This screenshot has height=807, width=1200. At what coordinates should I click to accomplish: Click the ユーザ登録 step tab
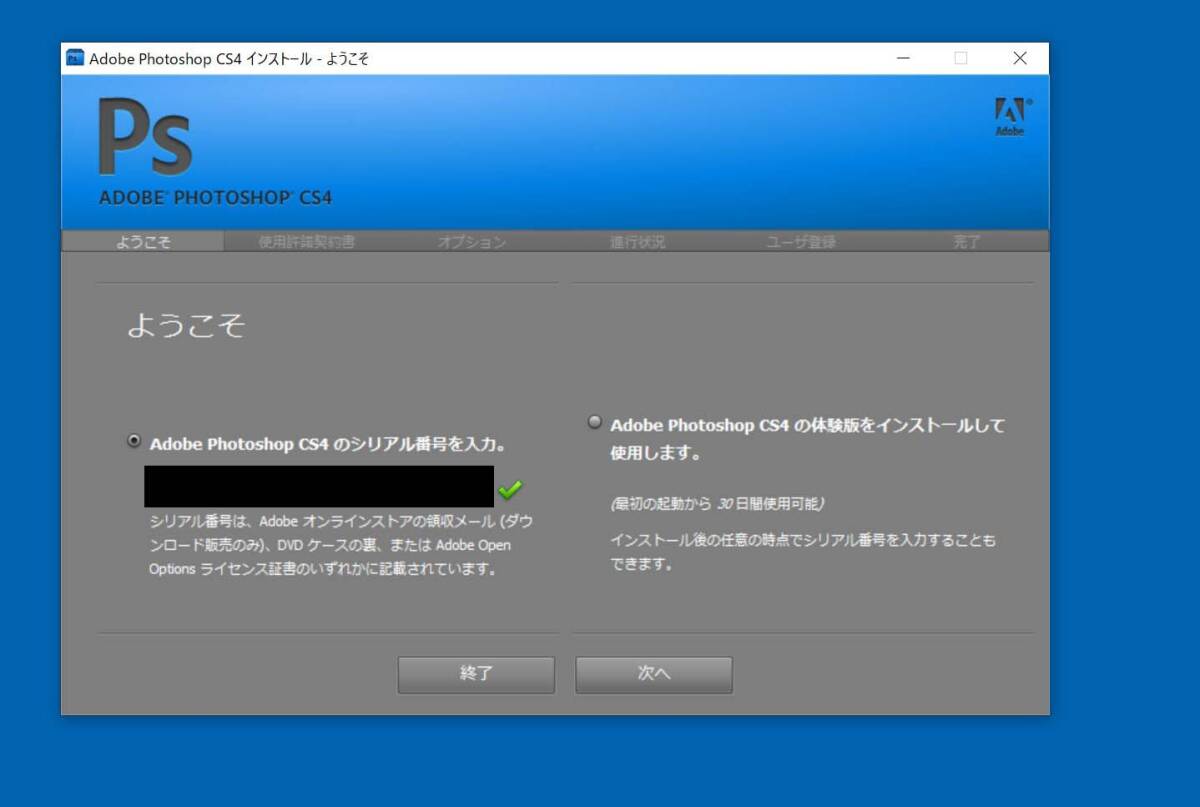pyautogui.click(x=801, y=242)
